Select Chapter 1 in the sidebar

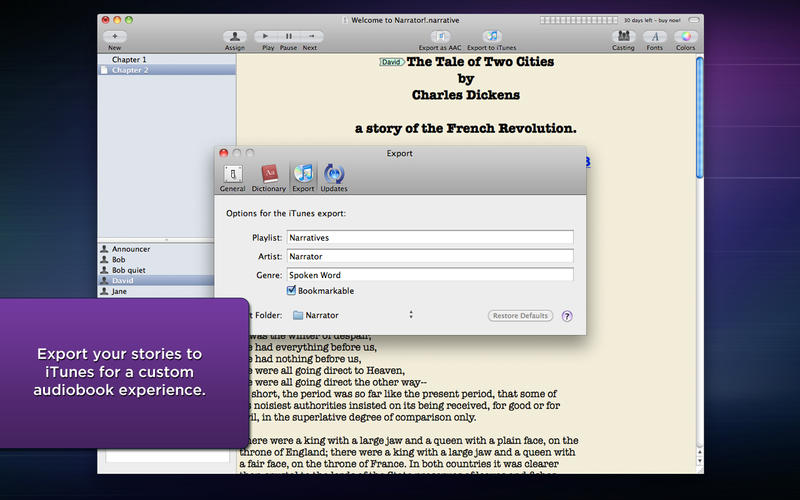[167, 59]
